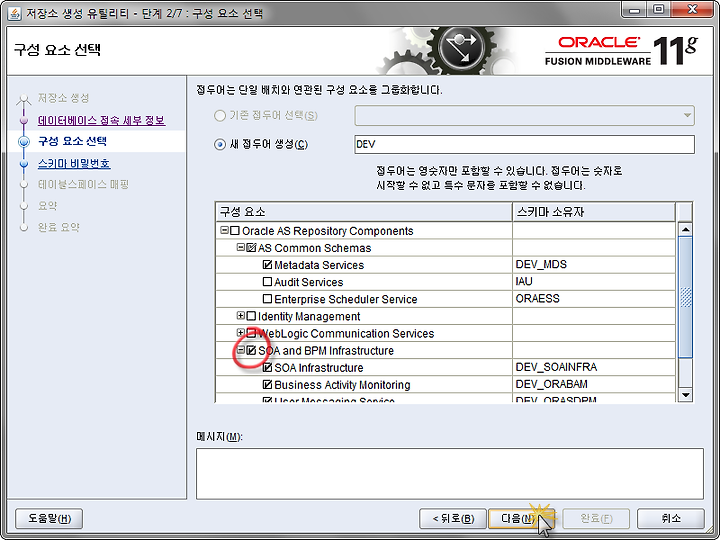Screen dimensions: 720x540
Task: Select Business Activity Monitoring row label
Action: coord(342,385)
